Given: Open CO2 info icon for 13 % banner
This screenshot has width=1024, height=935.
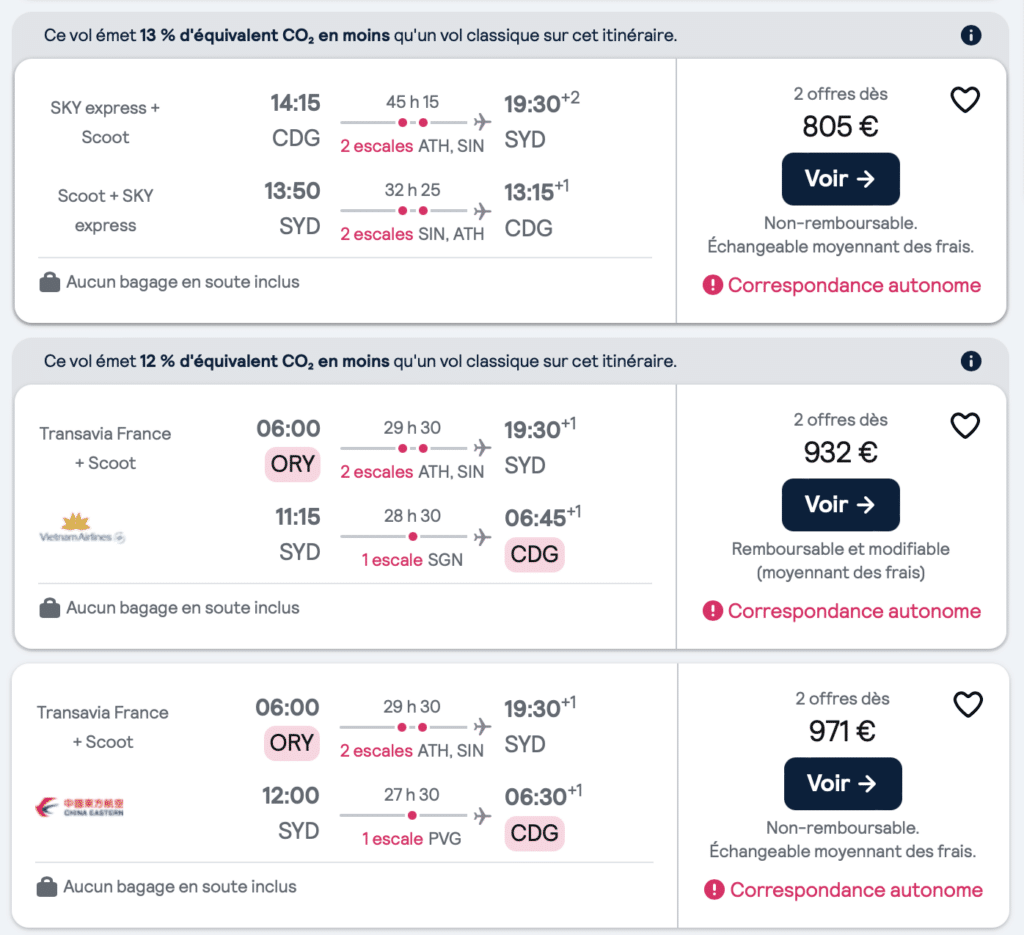Looking at the screenshot, I should pyautogui.click(x=970, y=35).
